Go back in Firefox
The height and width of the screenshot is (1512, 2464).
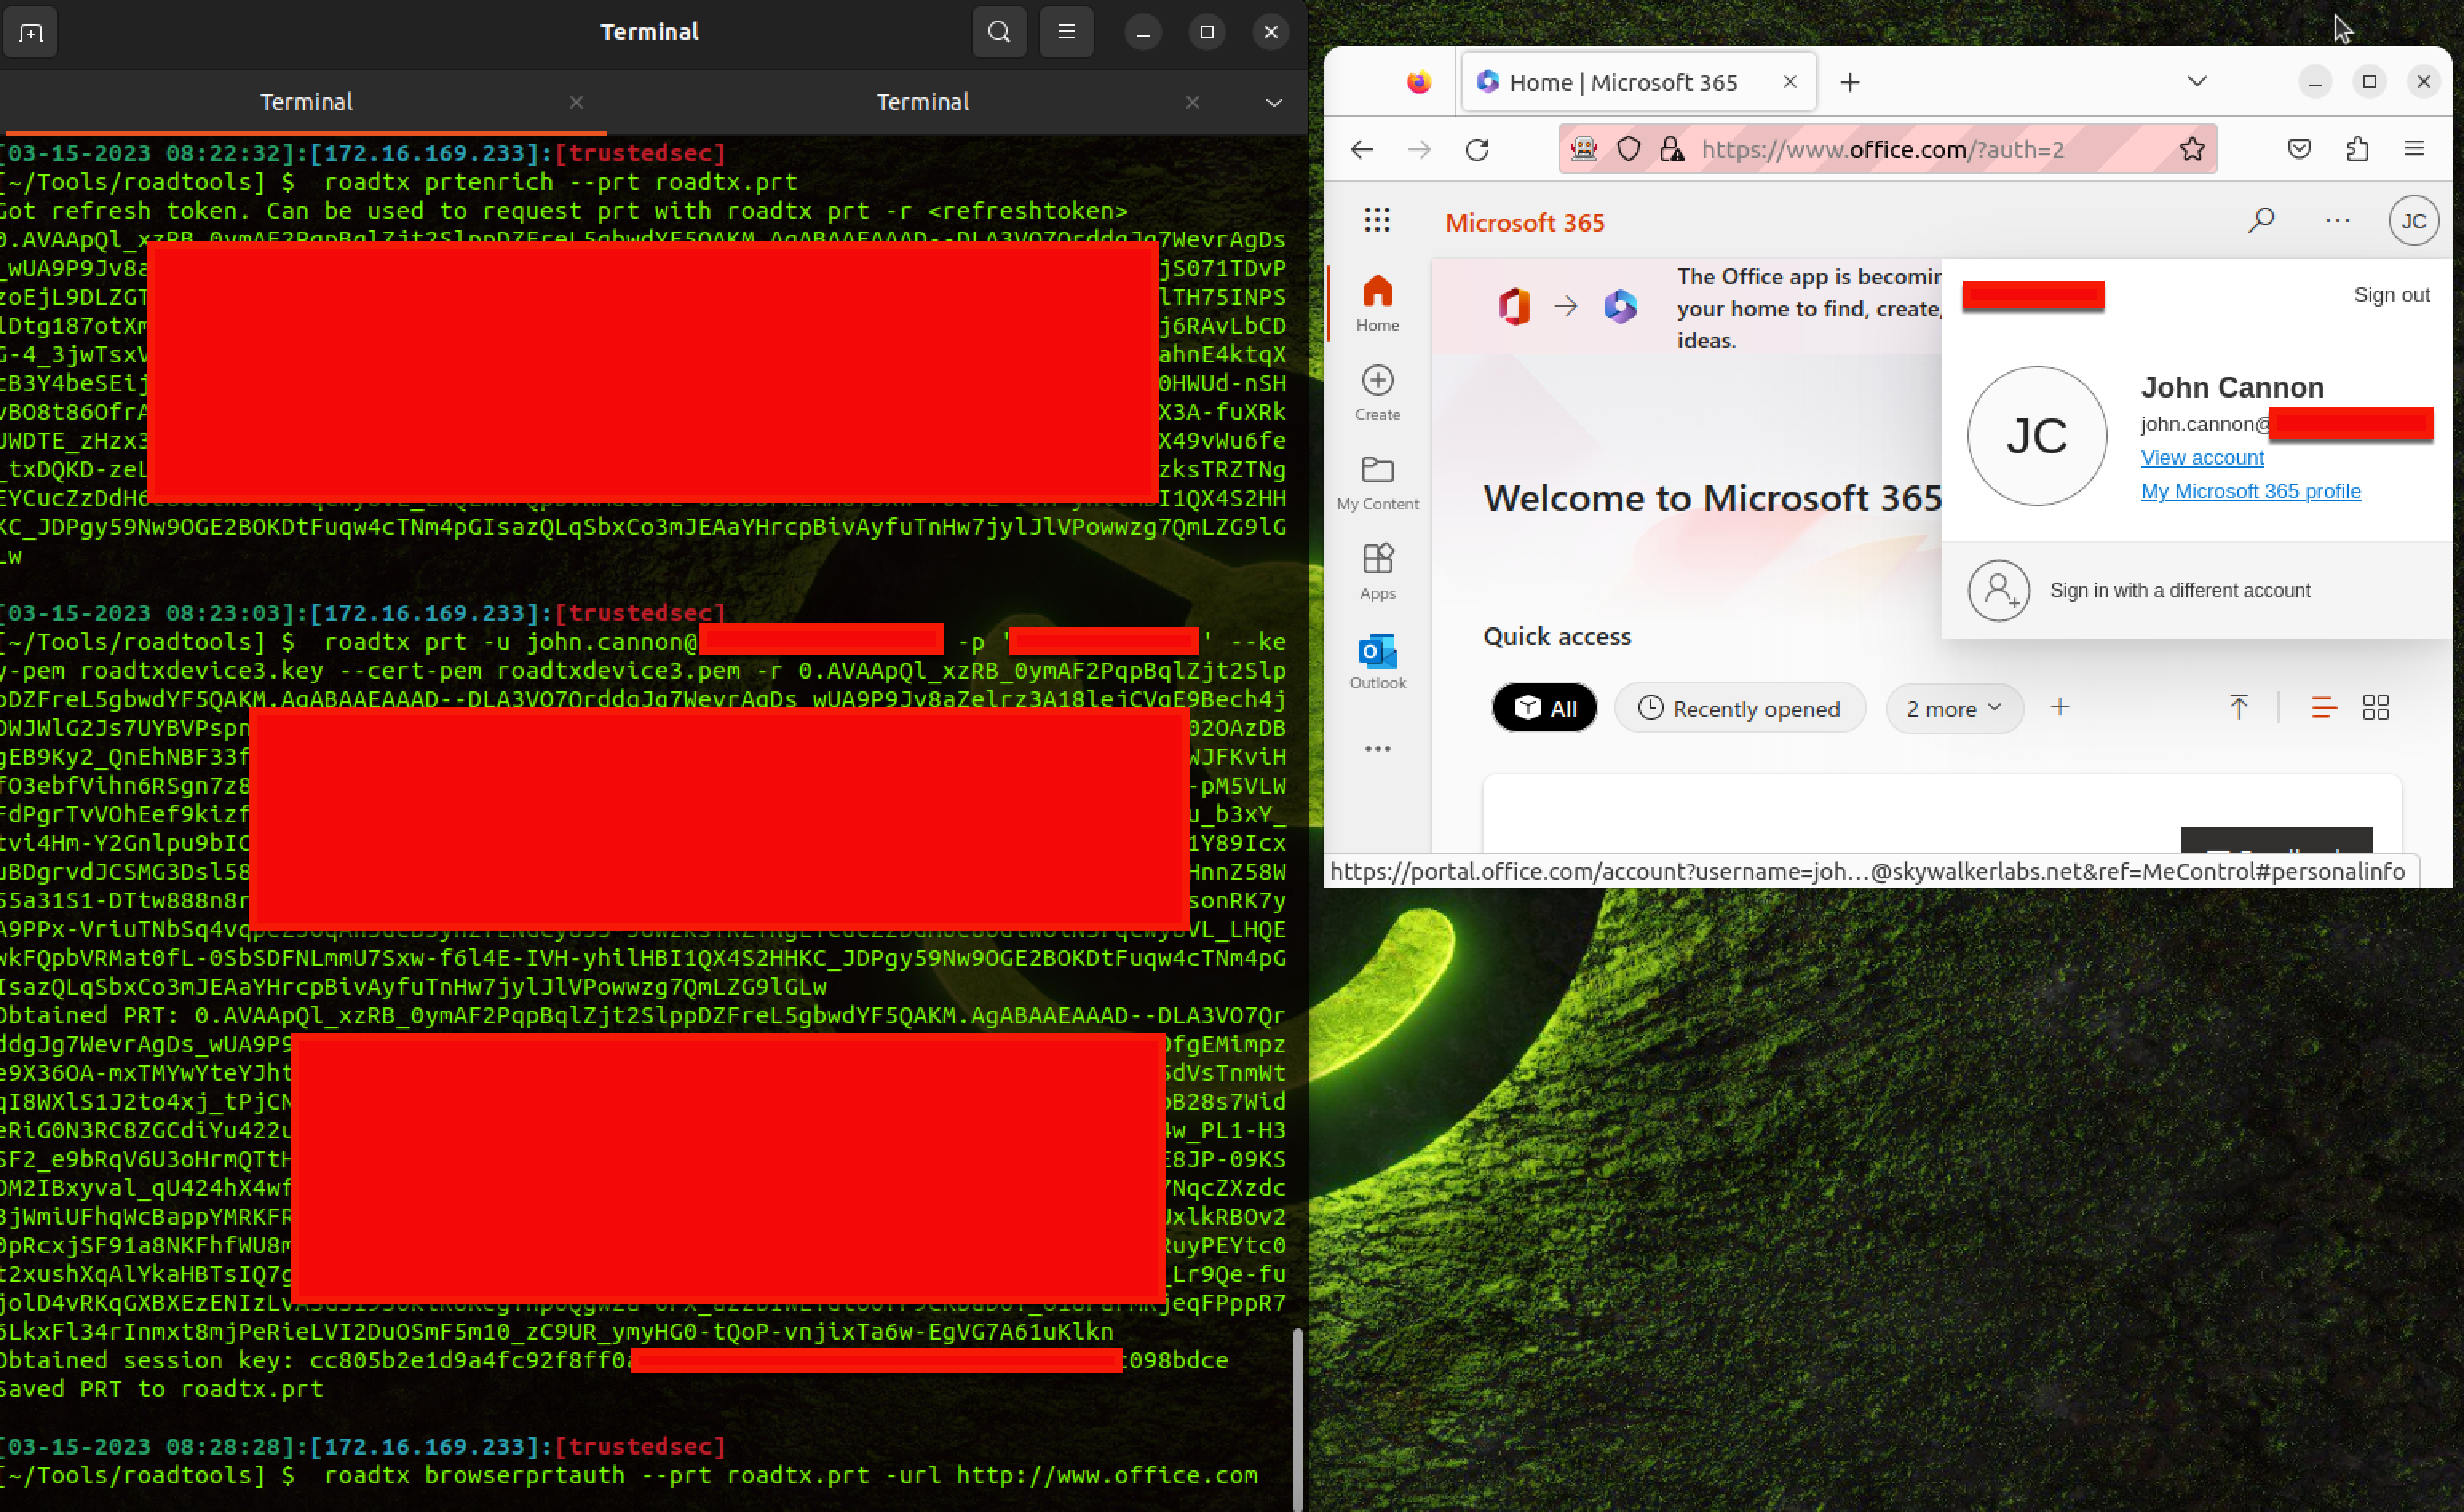[x=1362, y=150]
